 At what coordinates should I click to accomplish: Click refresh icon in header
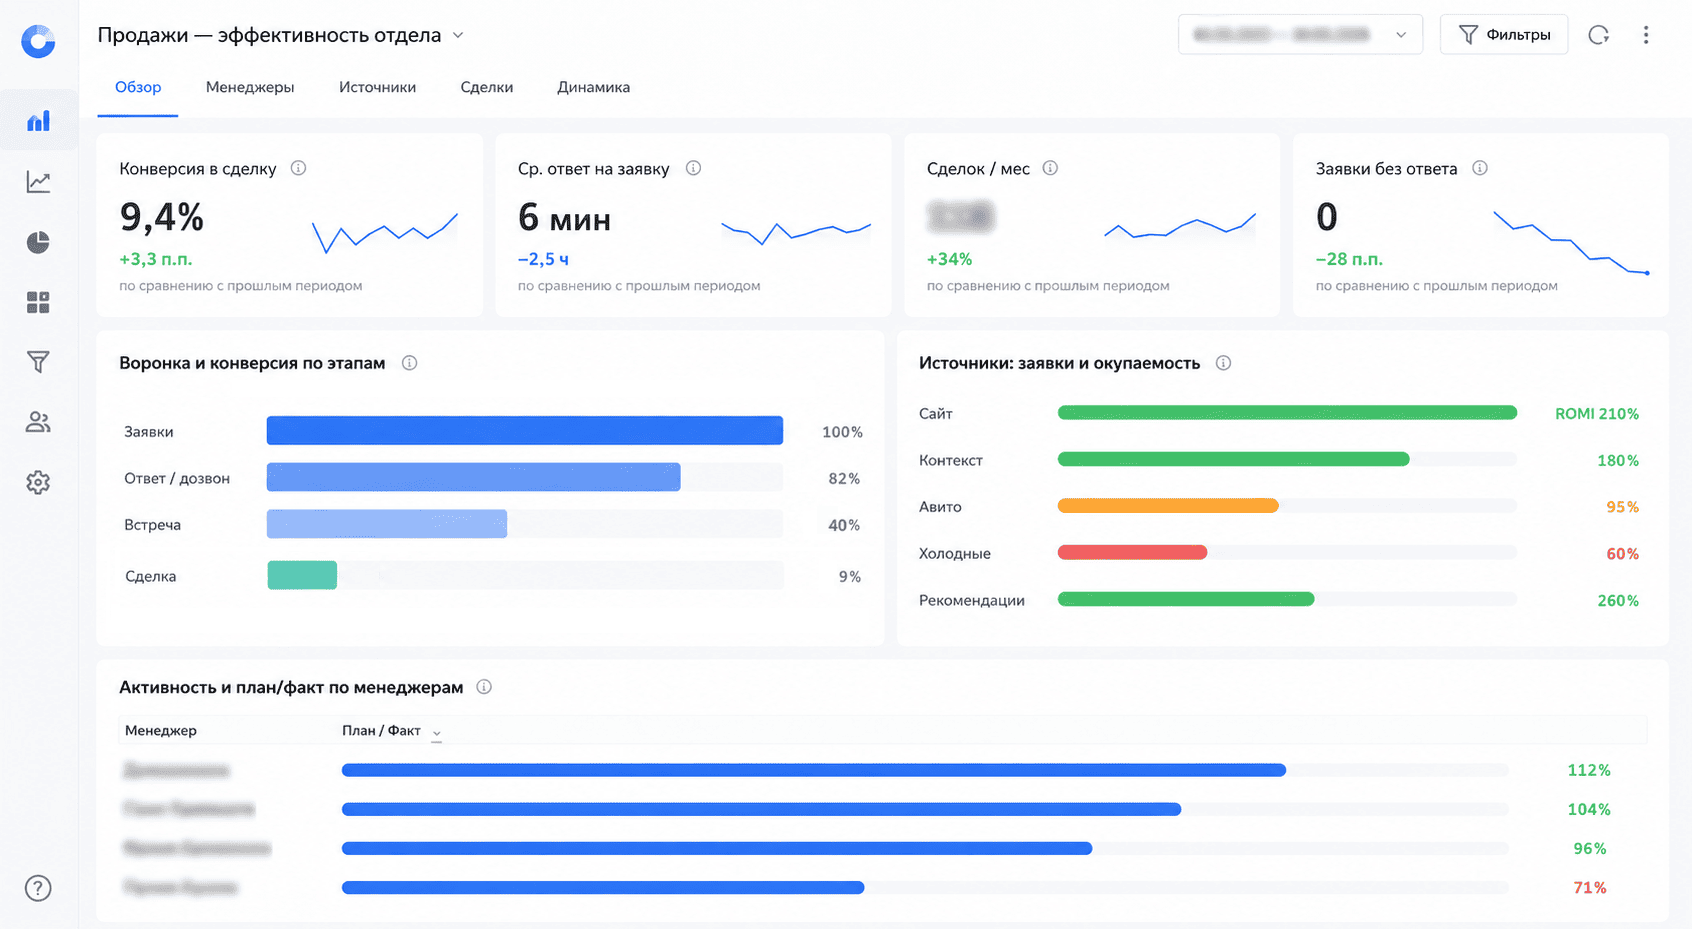click(1599, 35)
